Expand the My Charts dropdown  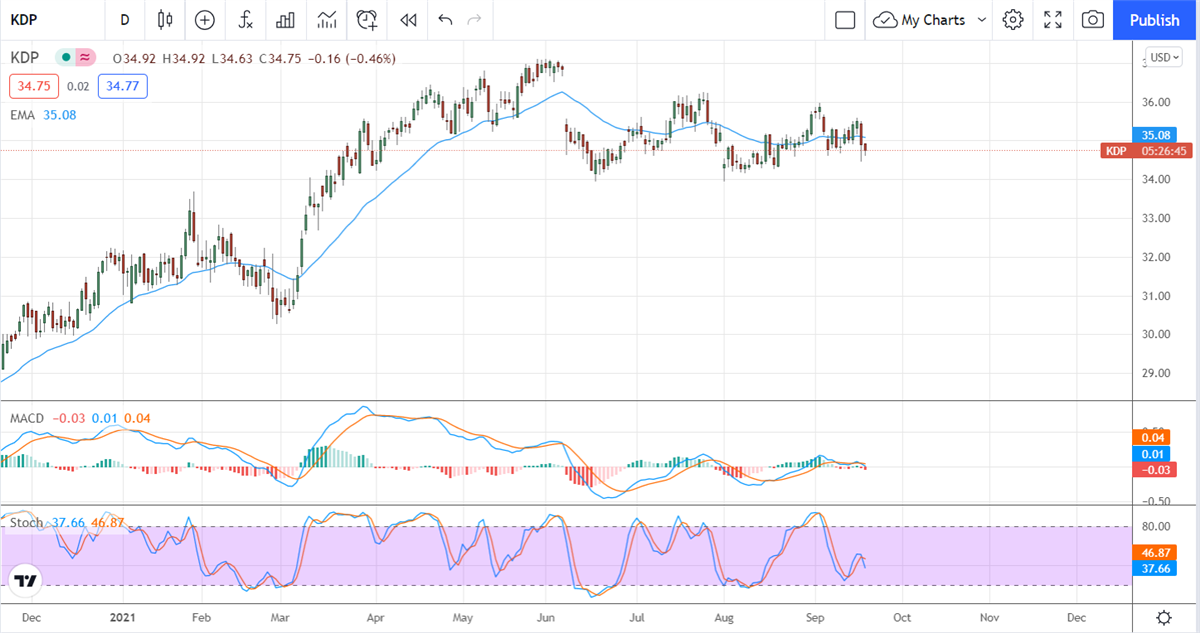click(x=981, y=20)
